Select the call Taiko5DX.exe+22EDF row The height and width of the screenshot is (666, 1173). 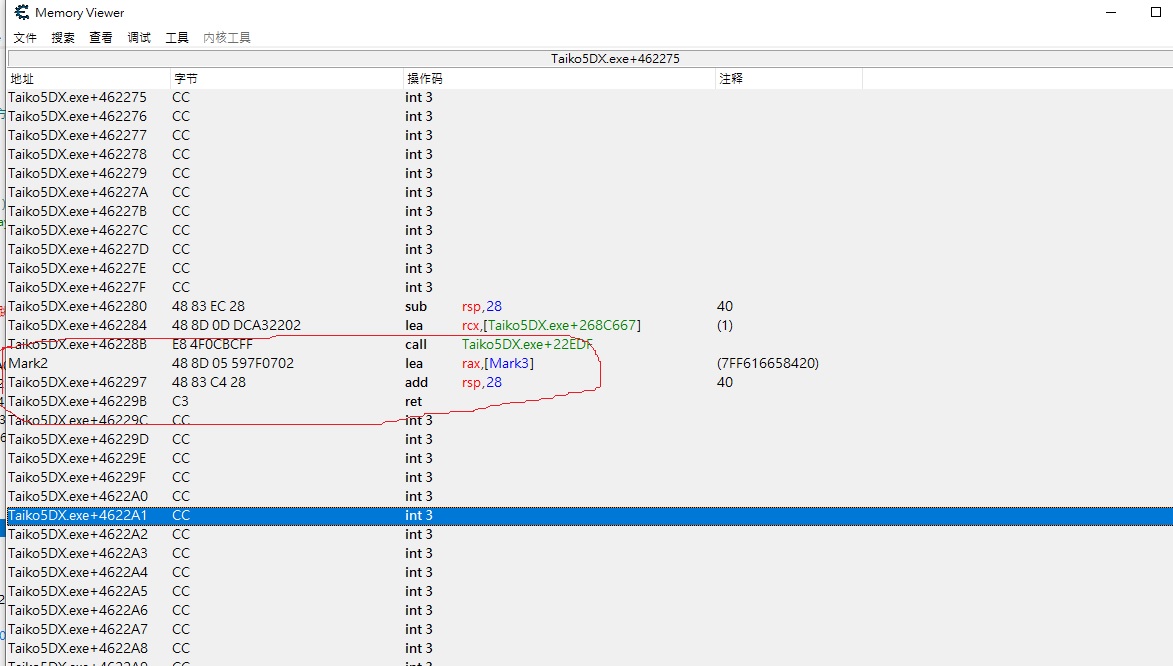(x=300, y=345)
